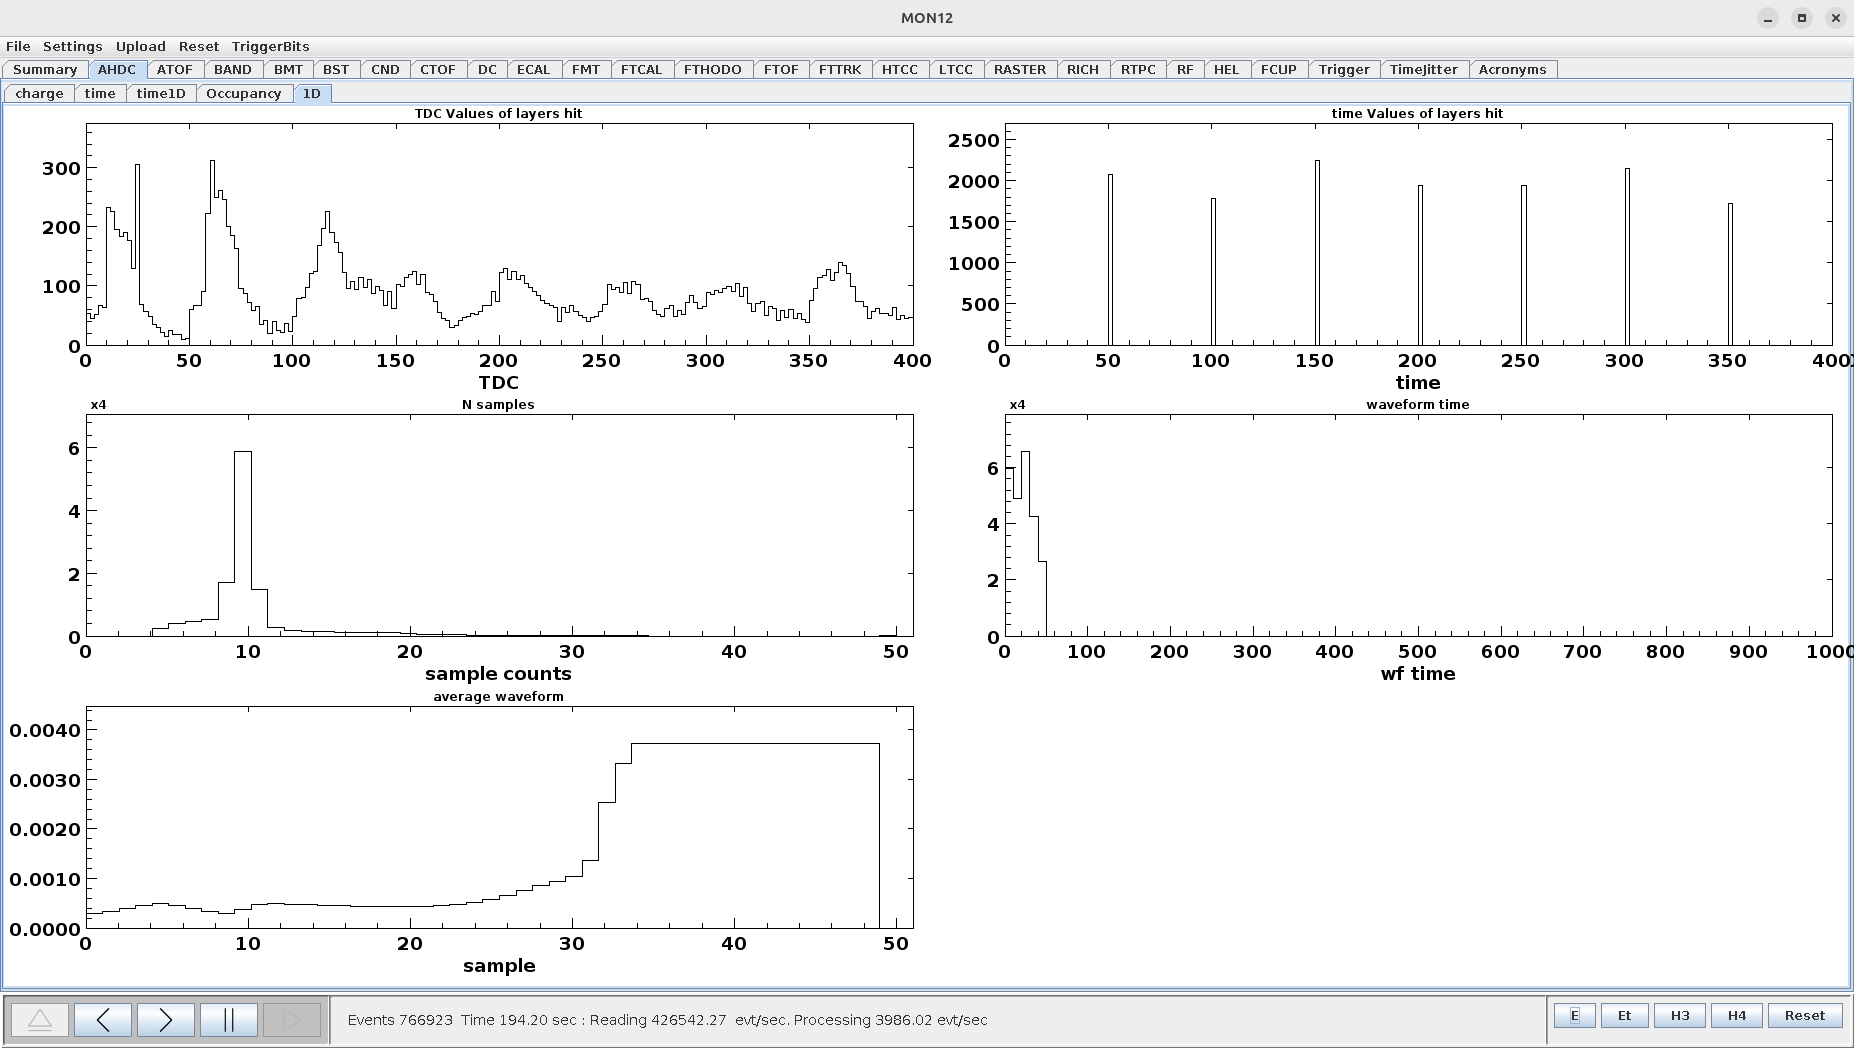
Task: Go to previous event with left arrow
Action: (103, 1020)
